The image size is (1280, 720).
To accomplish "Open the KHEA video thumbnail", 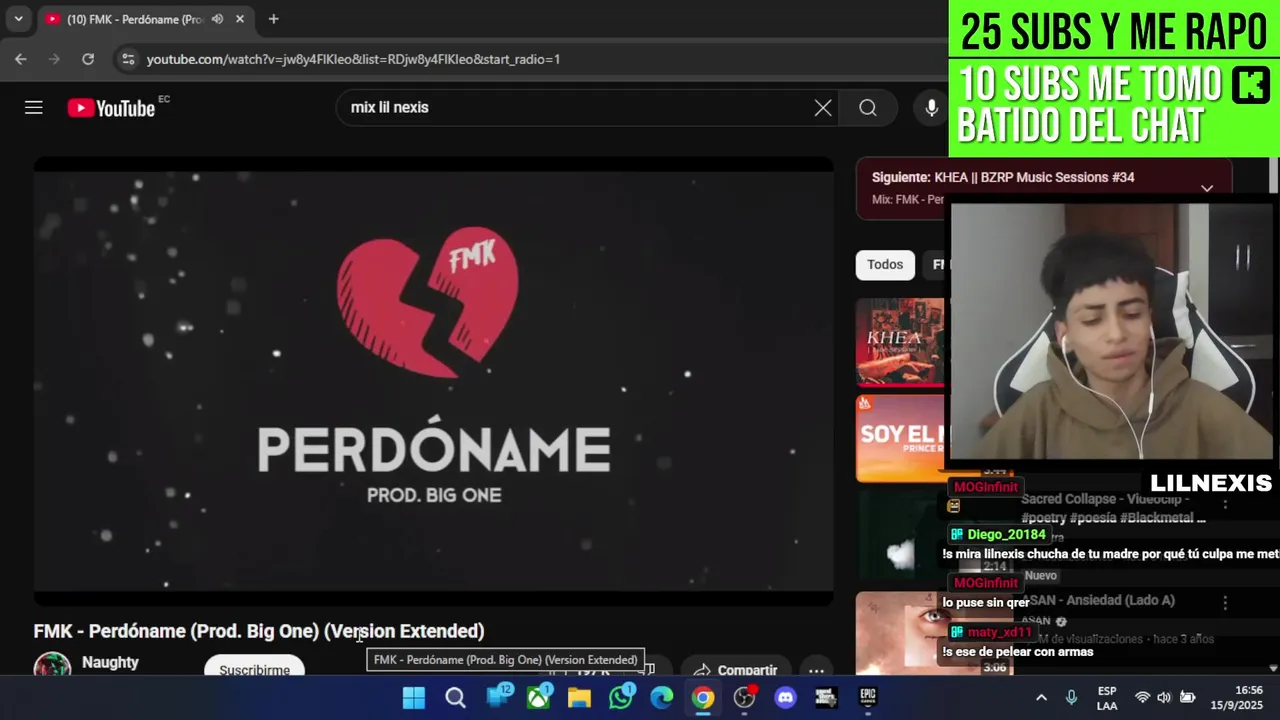I will 901,342.
